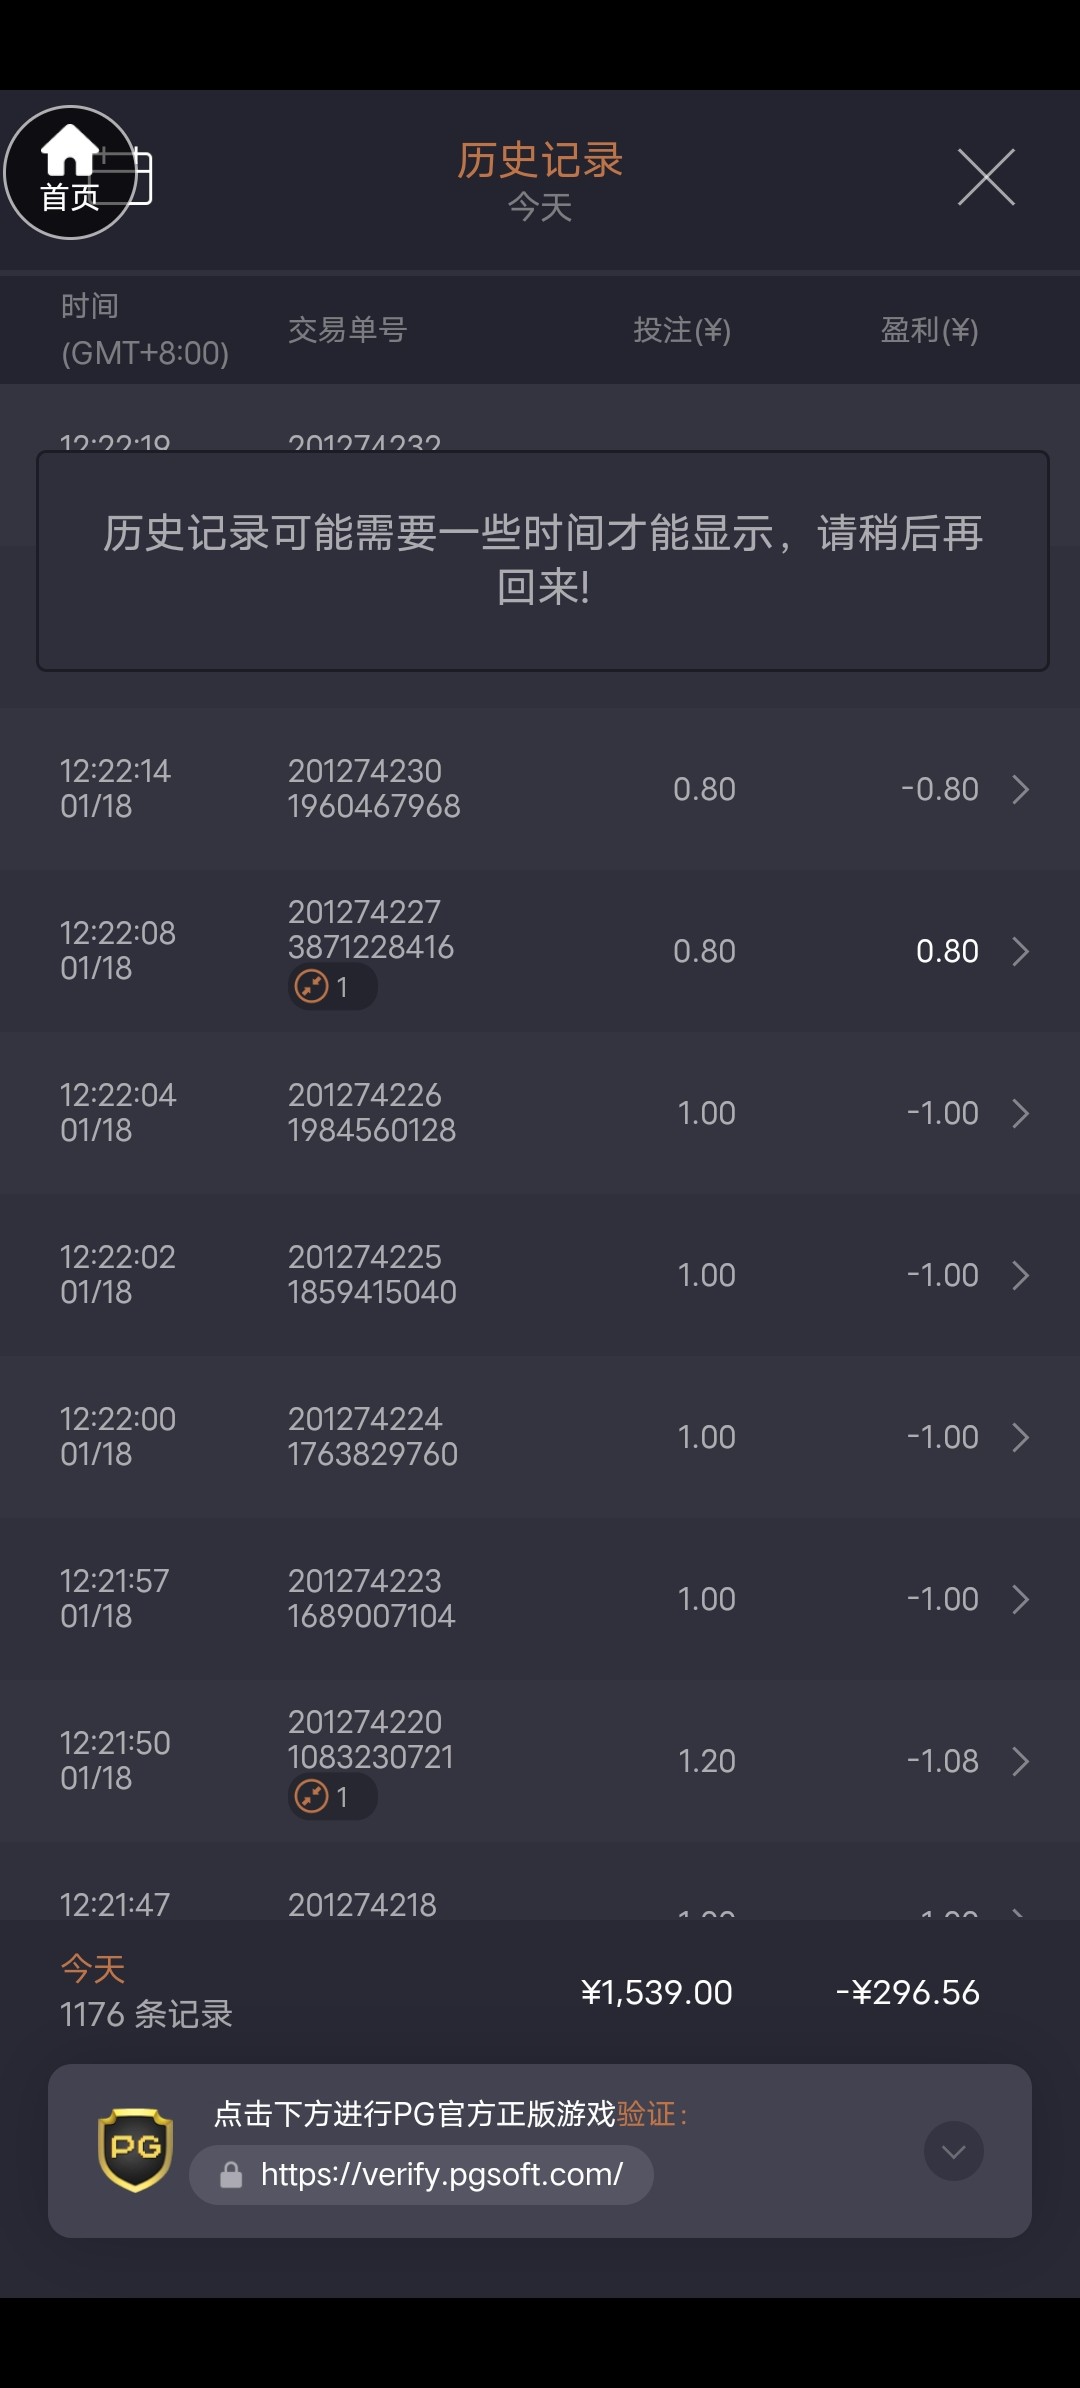Viewport: 1080px width, 2388px height.
Task: Tap the 交易单号 column header
Action: (x=347, y=330)
